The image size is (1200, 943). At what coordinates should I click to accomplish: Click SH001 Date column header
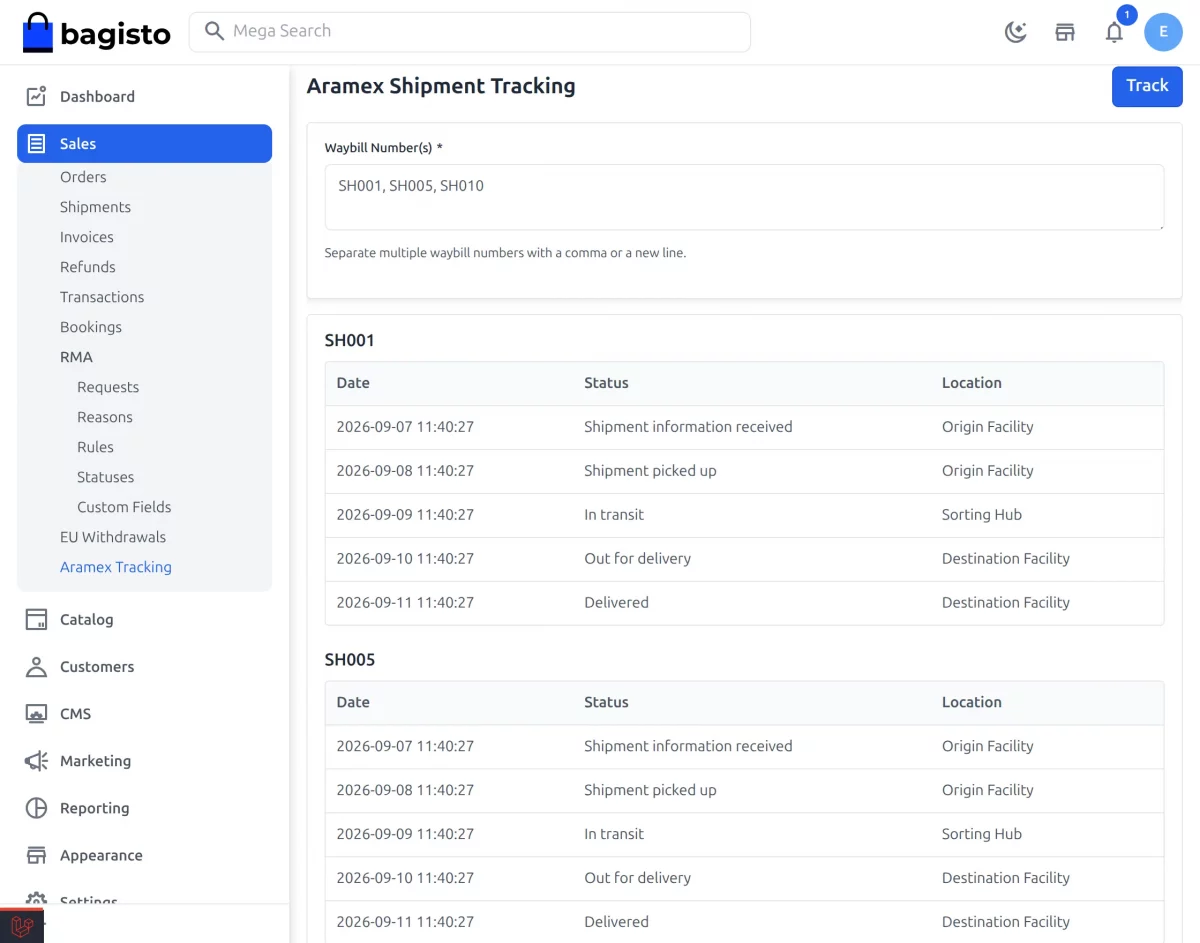[353, 383]
